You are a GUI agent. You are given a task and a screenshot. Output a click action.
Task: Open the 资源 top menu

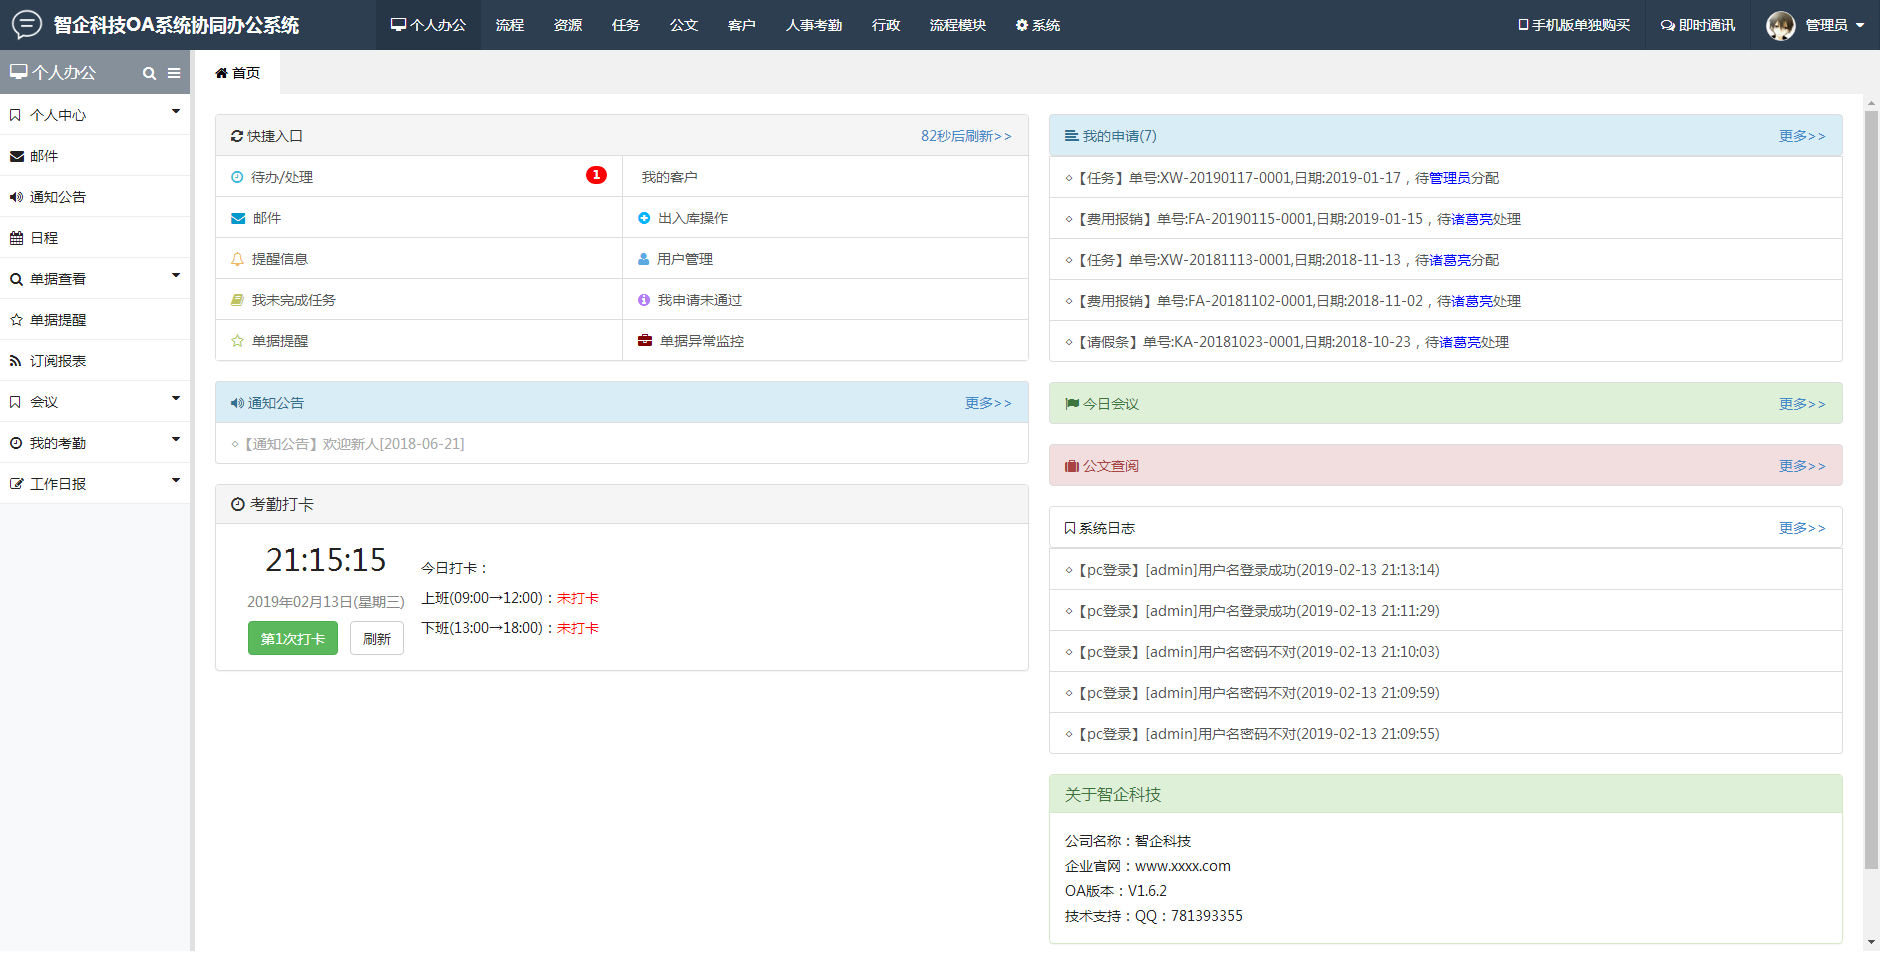point(568,25)
